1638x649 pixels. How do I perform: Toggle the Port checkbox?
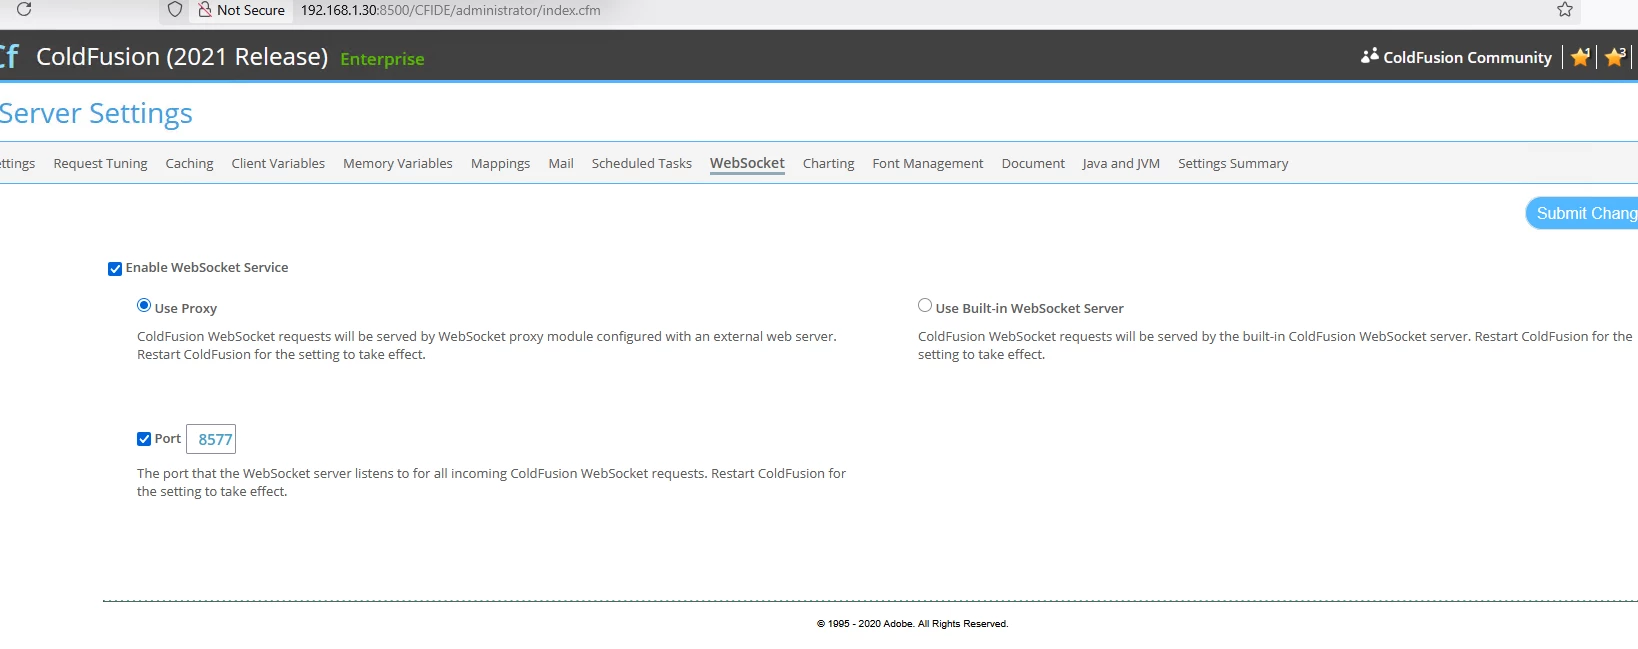(144, 439)
